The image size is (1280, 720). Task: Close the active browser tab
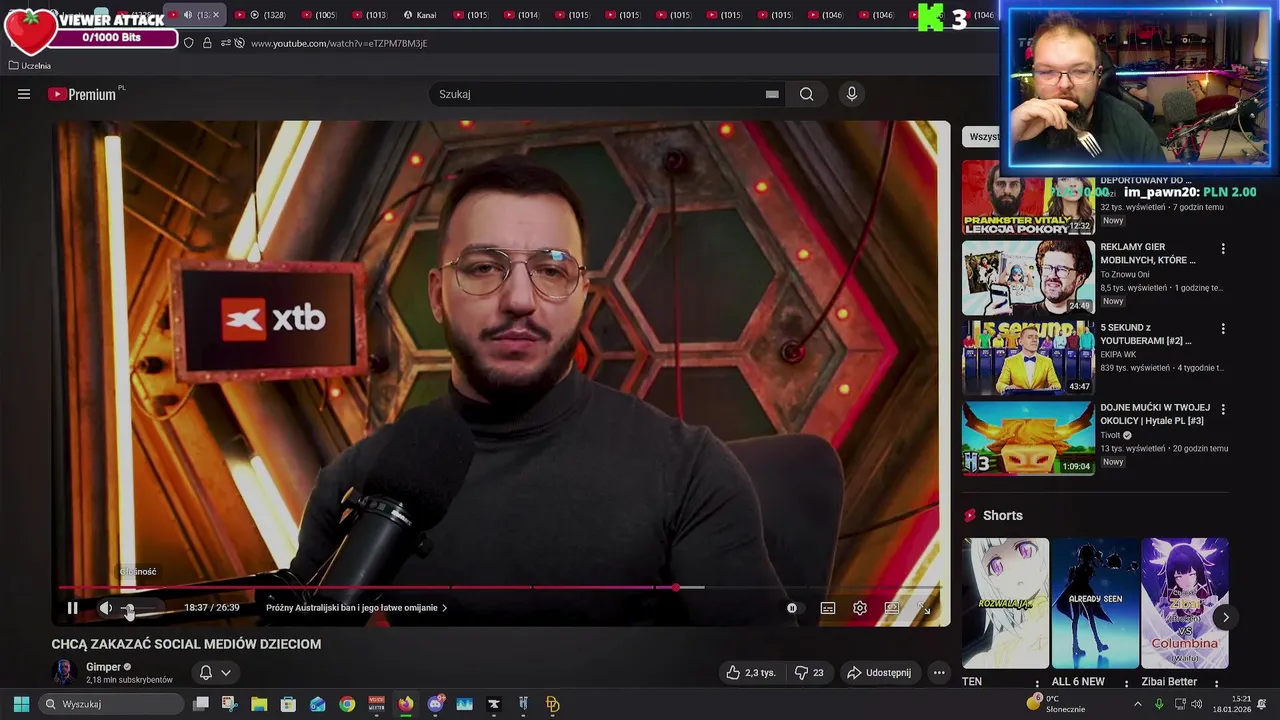(215, 15)
